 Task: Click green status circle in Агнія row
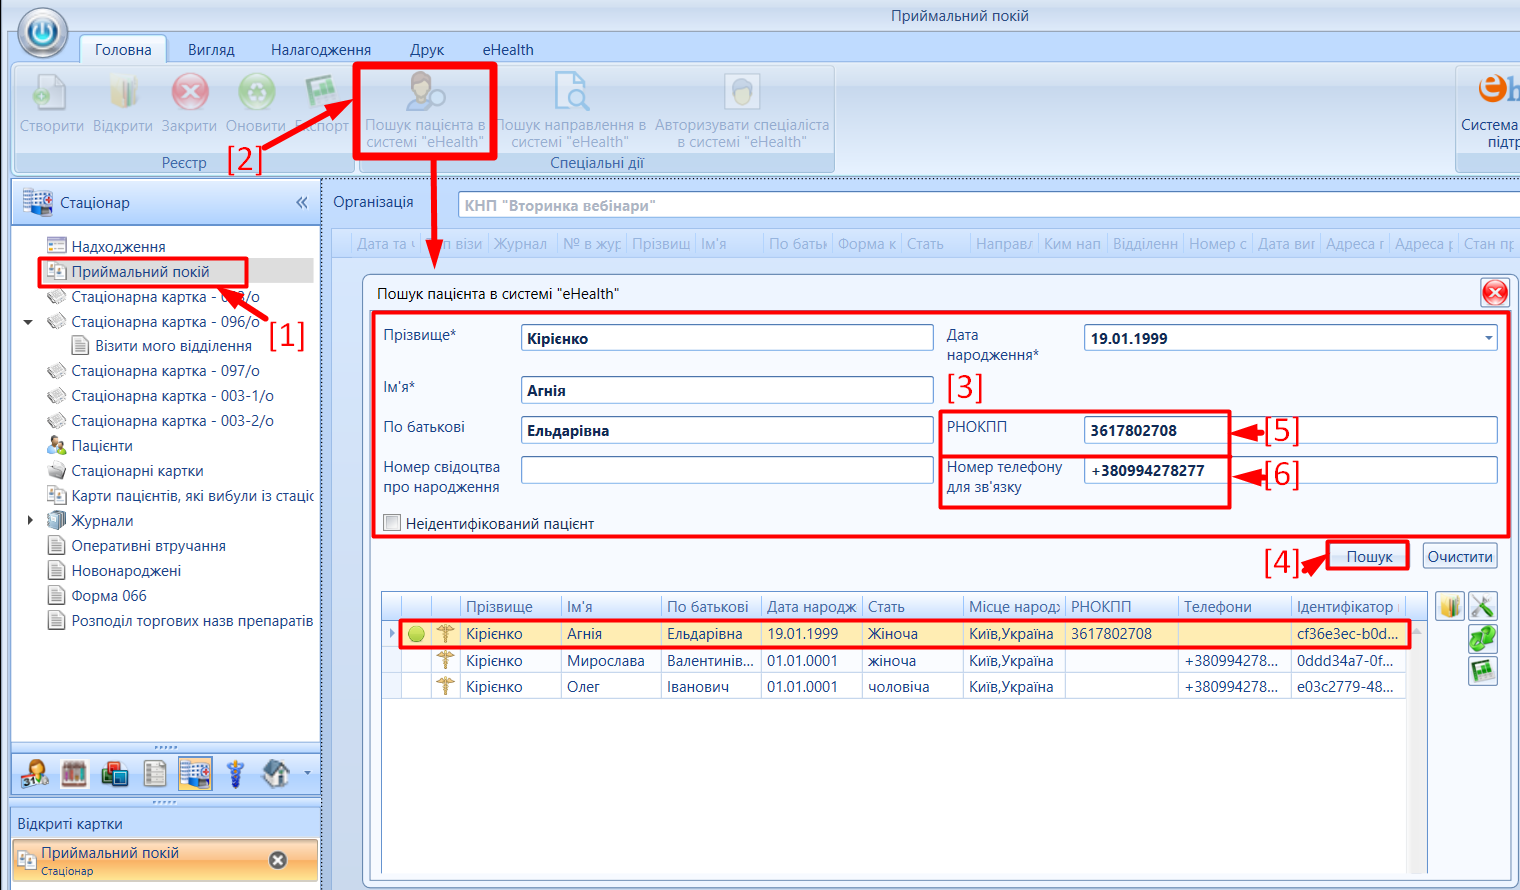click(x=416, y=633)
